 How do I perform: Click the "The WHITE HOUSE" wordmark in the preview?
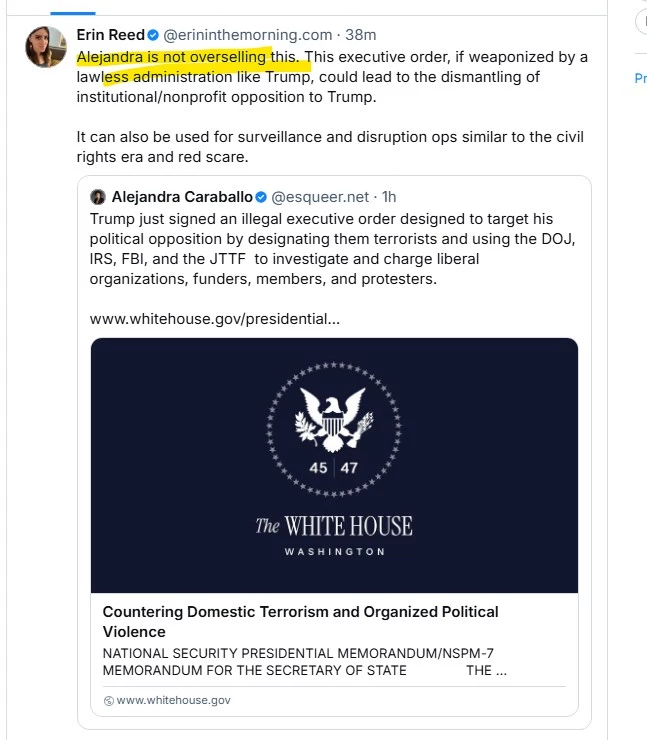tap(334, 526)
